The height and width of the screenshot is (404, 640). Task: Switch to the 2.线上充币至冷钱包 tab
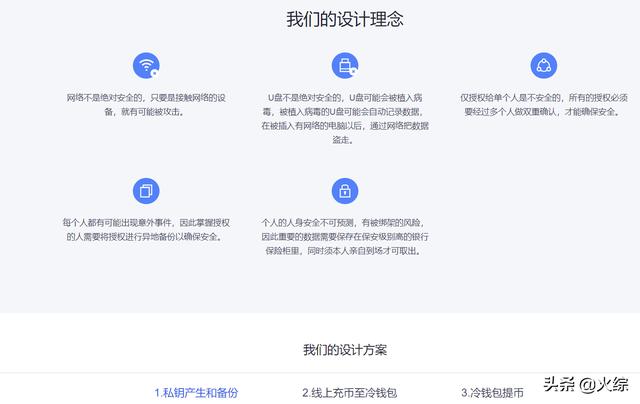pos(349,393)
